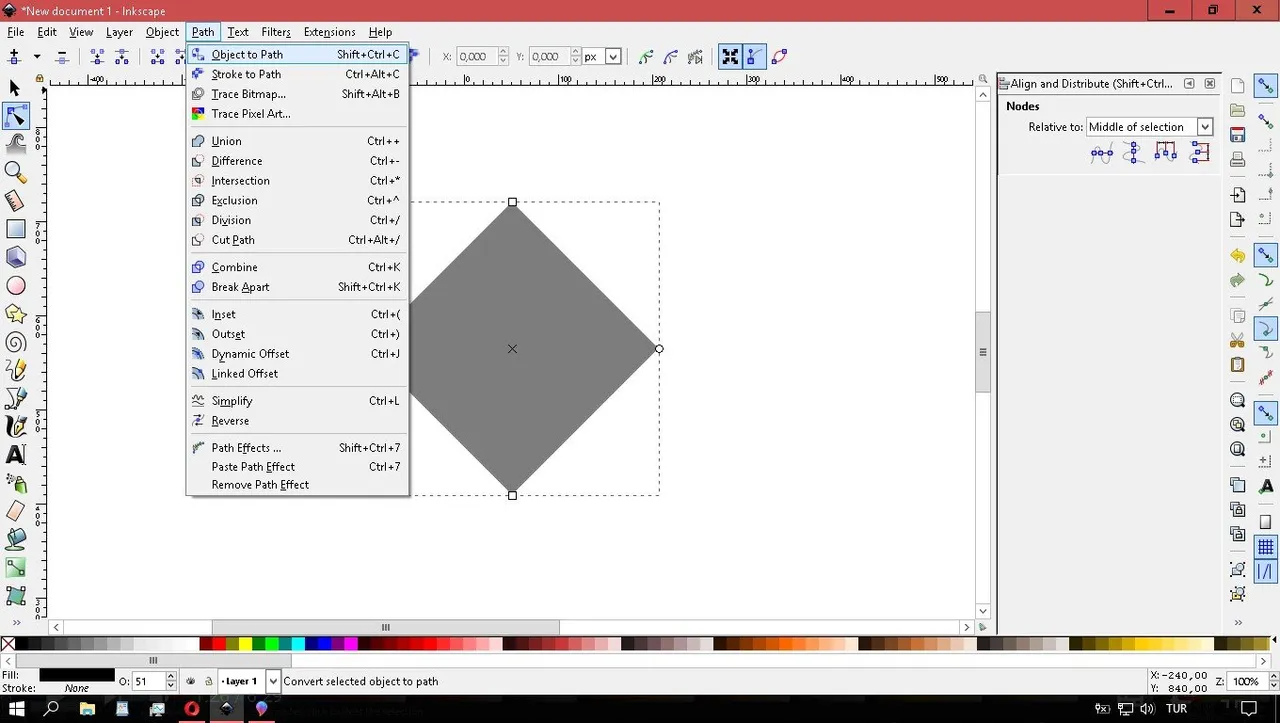The image size is (1280, 723).
Task: Expand the insert node dropdown arrow
Action: (37, 57)
